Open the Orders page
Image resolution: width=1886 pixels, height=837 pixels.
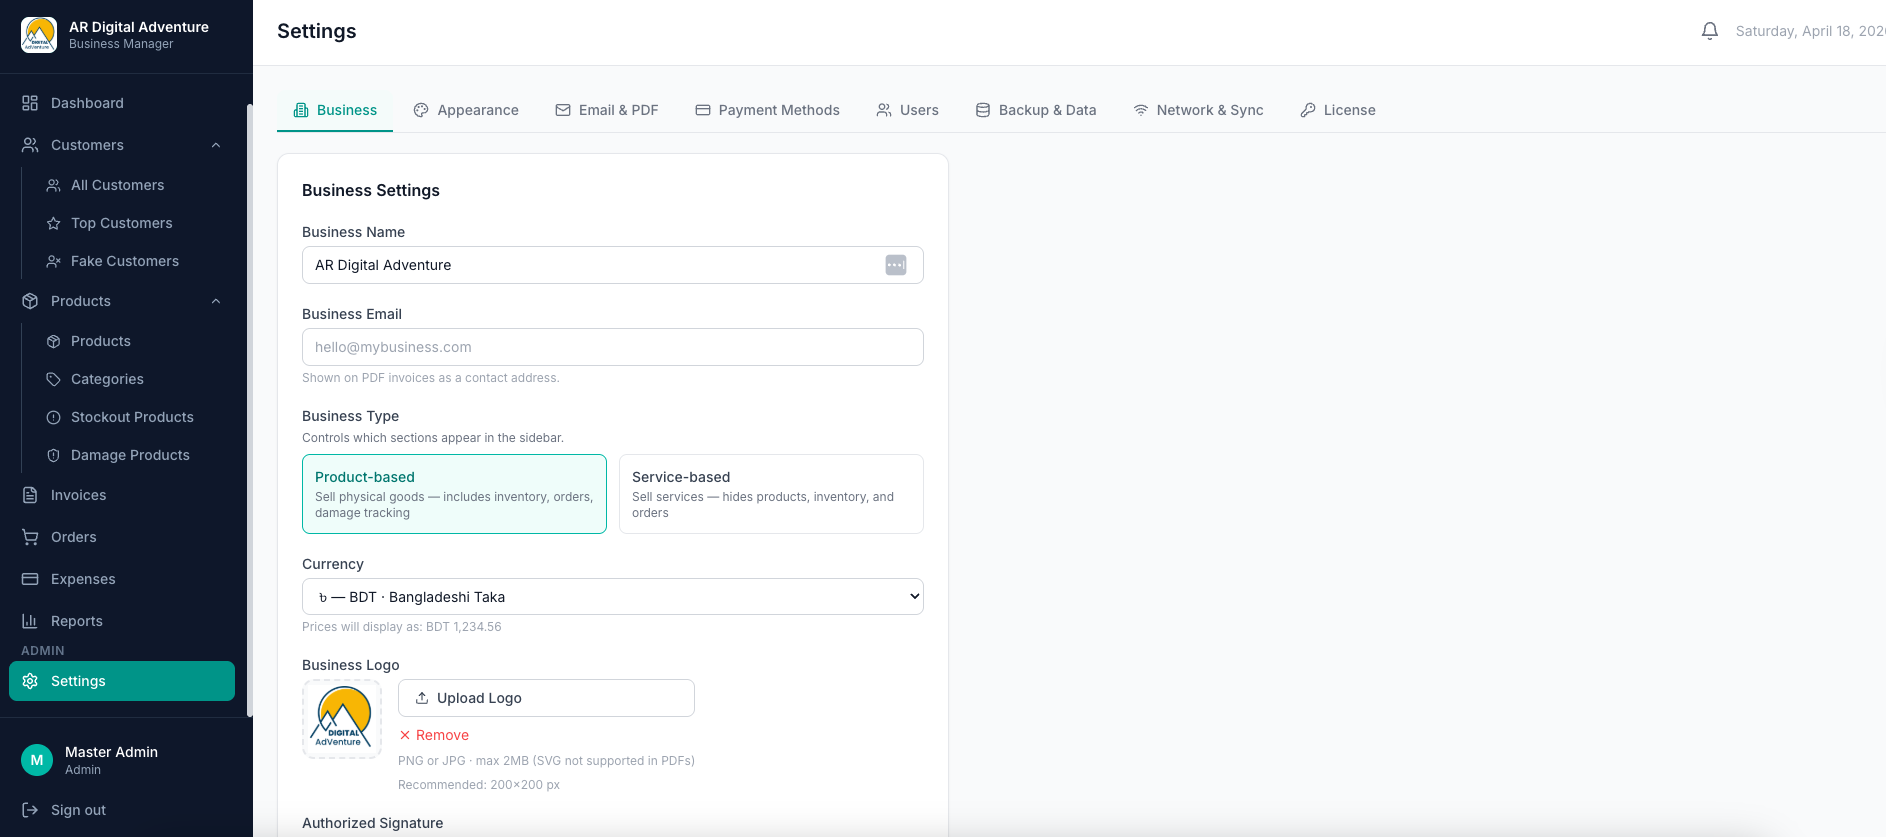122,537
